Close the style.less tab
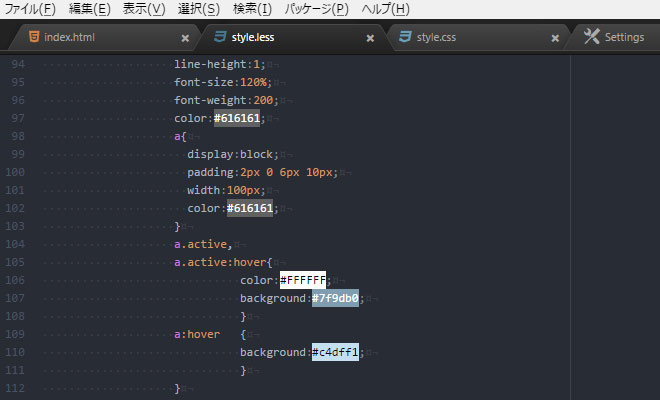This screenshot has height=400, width=660. [370, 38]
